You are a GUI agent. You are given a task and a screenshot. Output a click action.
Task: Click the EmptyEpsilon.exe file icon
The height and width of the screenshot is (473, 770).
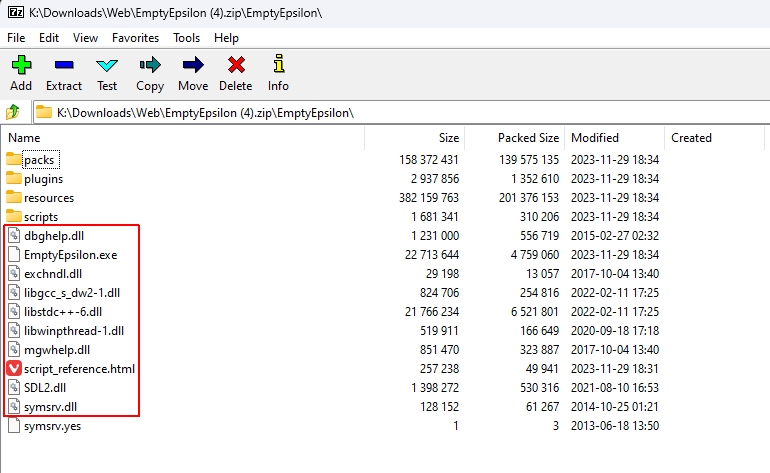(x=14, y=254)
